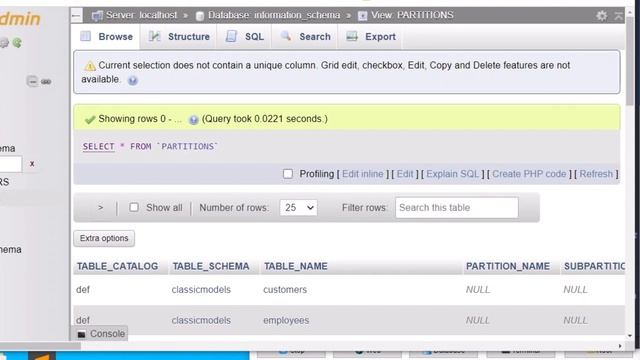
Task: Refresh the query results
Action: (x=596, y=174)
